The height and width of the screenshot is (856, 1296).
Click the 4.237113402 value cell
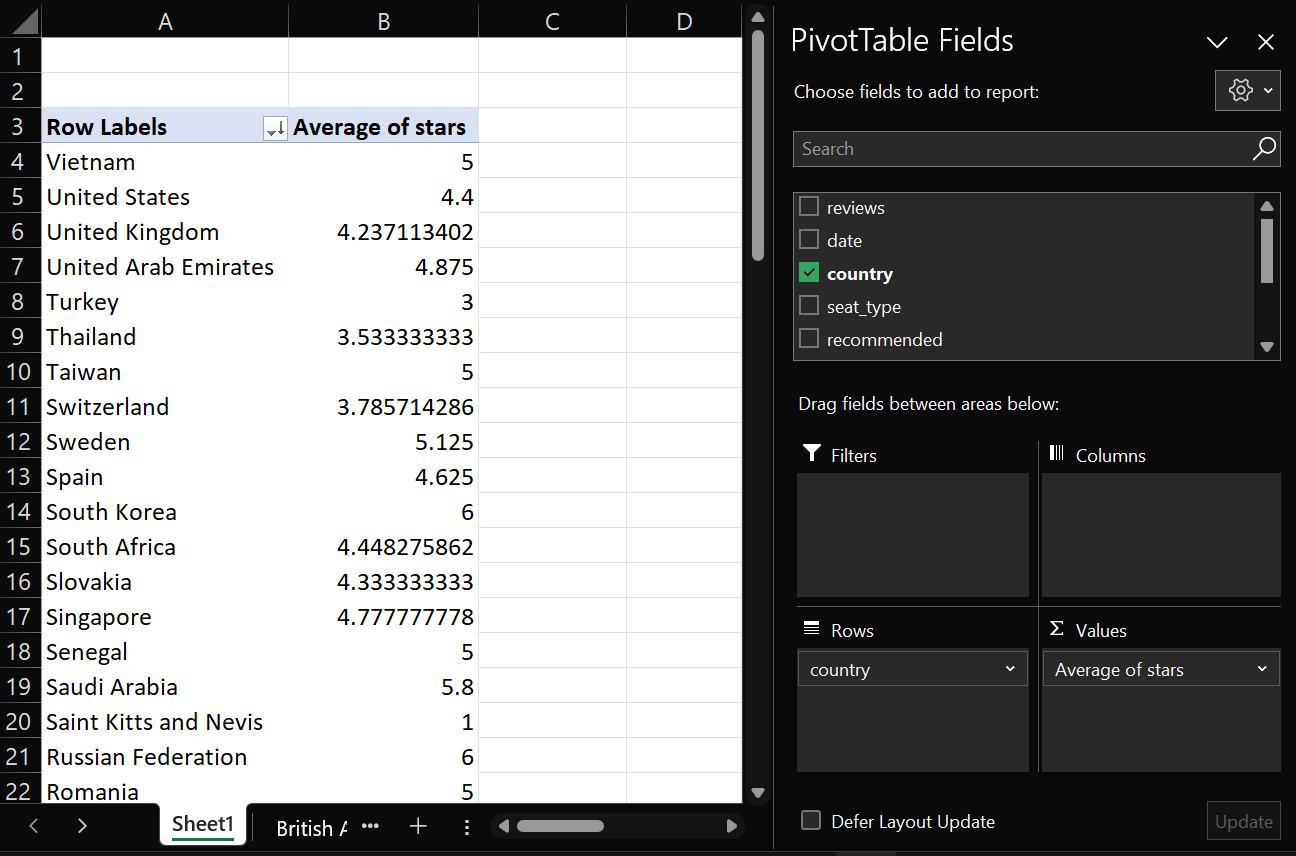tap(384, 232)
